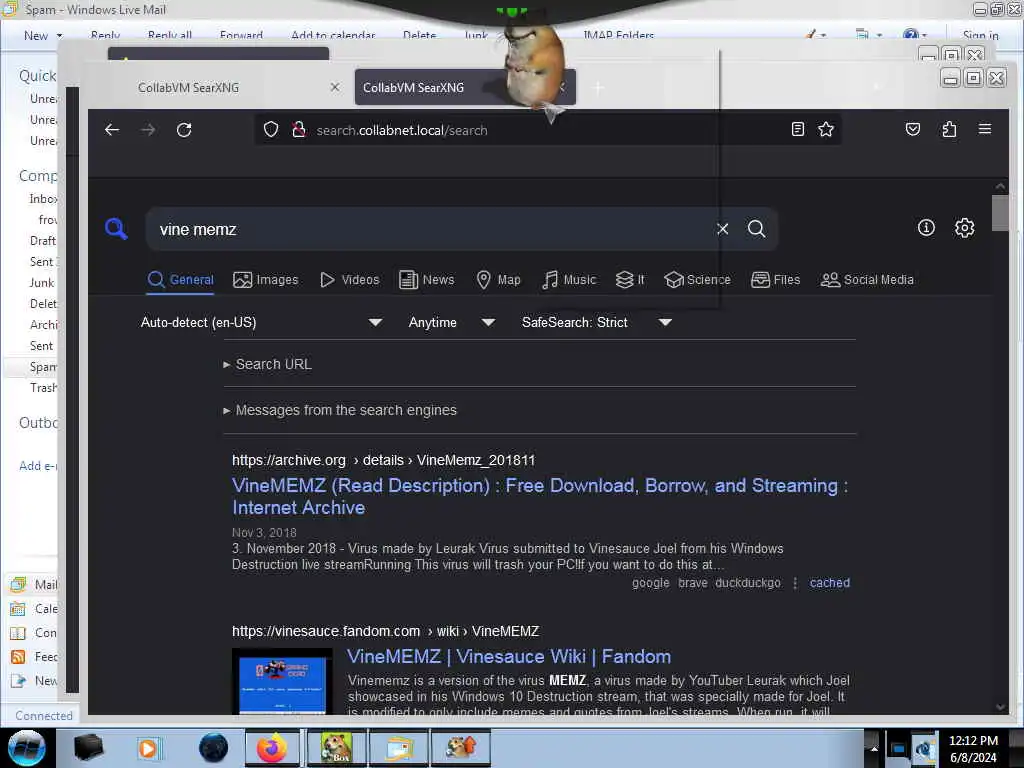Viewport: 1024px width, 768px height.
Task: Open the media player taskbar icon
Action: click(x=148, y=748)
